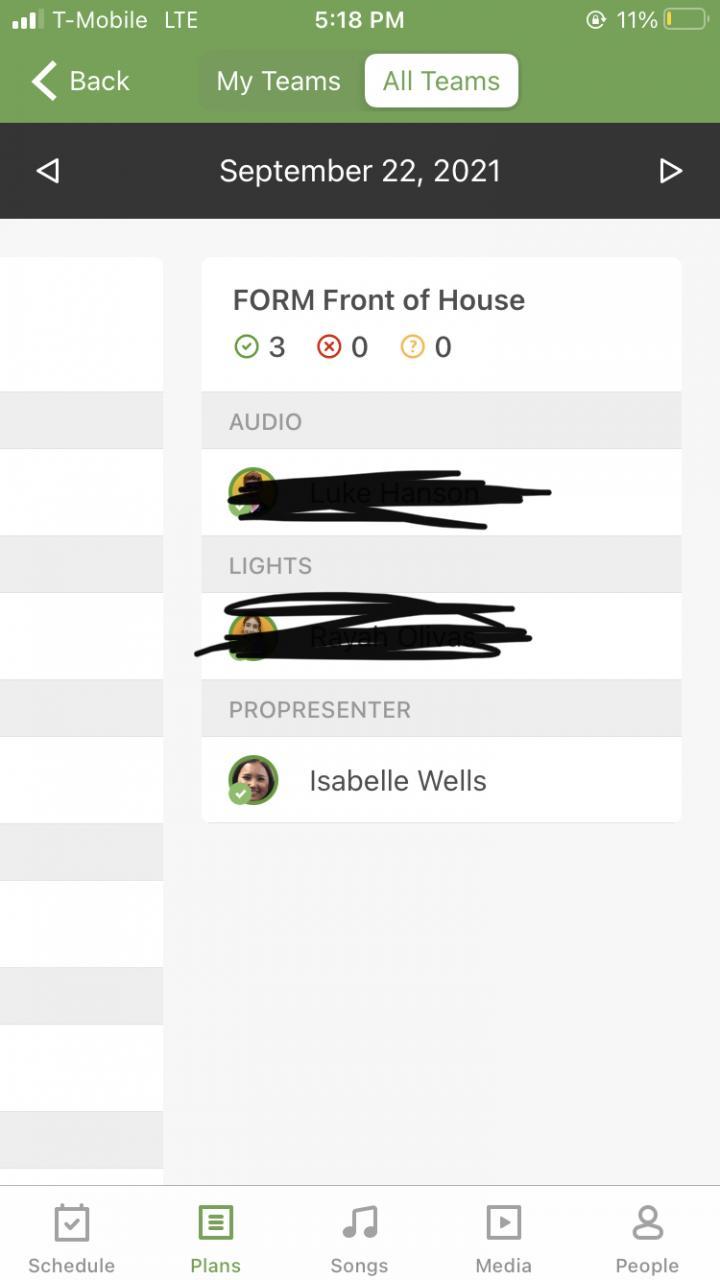Tap the LIGHTS section header

(440, 565)
